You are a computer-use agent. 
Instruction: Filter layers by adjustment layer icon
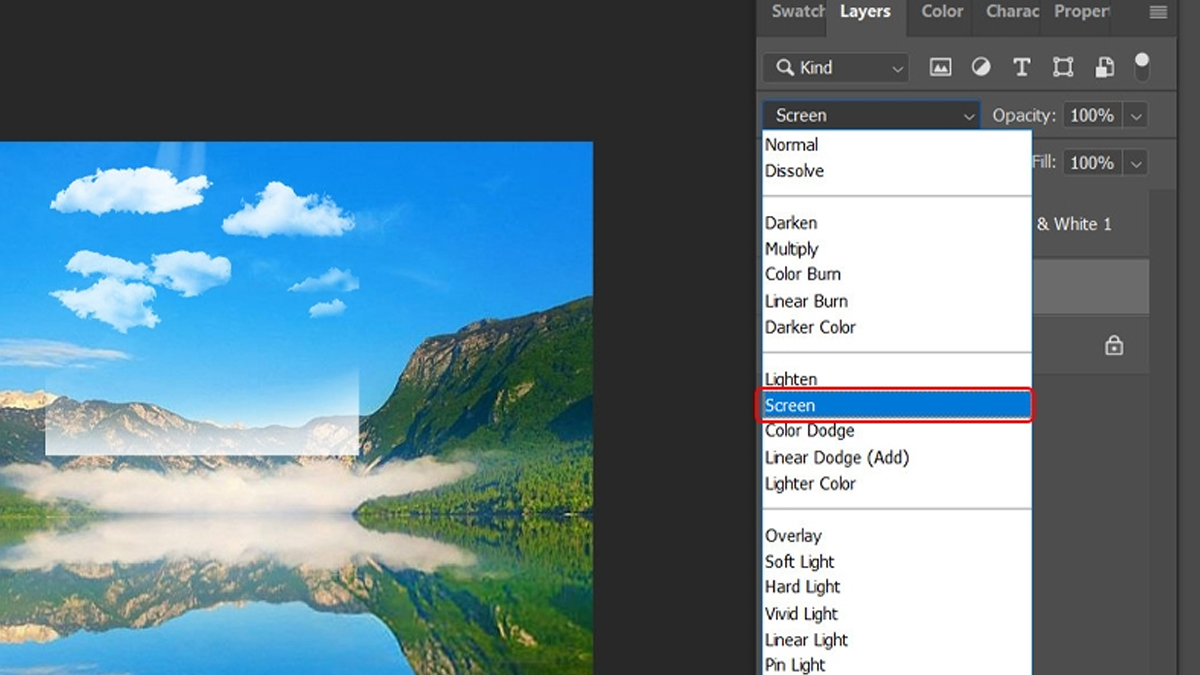pos(981,67)
